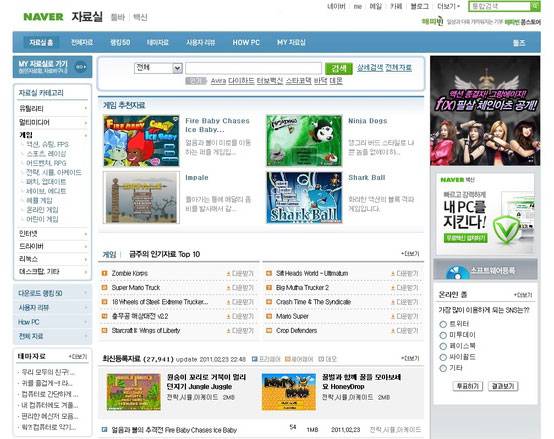Open the 사용자 리뷰 tab in navigation bar
The image size is (554, 439).
(201, 42)
